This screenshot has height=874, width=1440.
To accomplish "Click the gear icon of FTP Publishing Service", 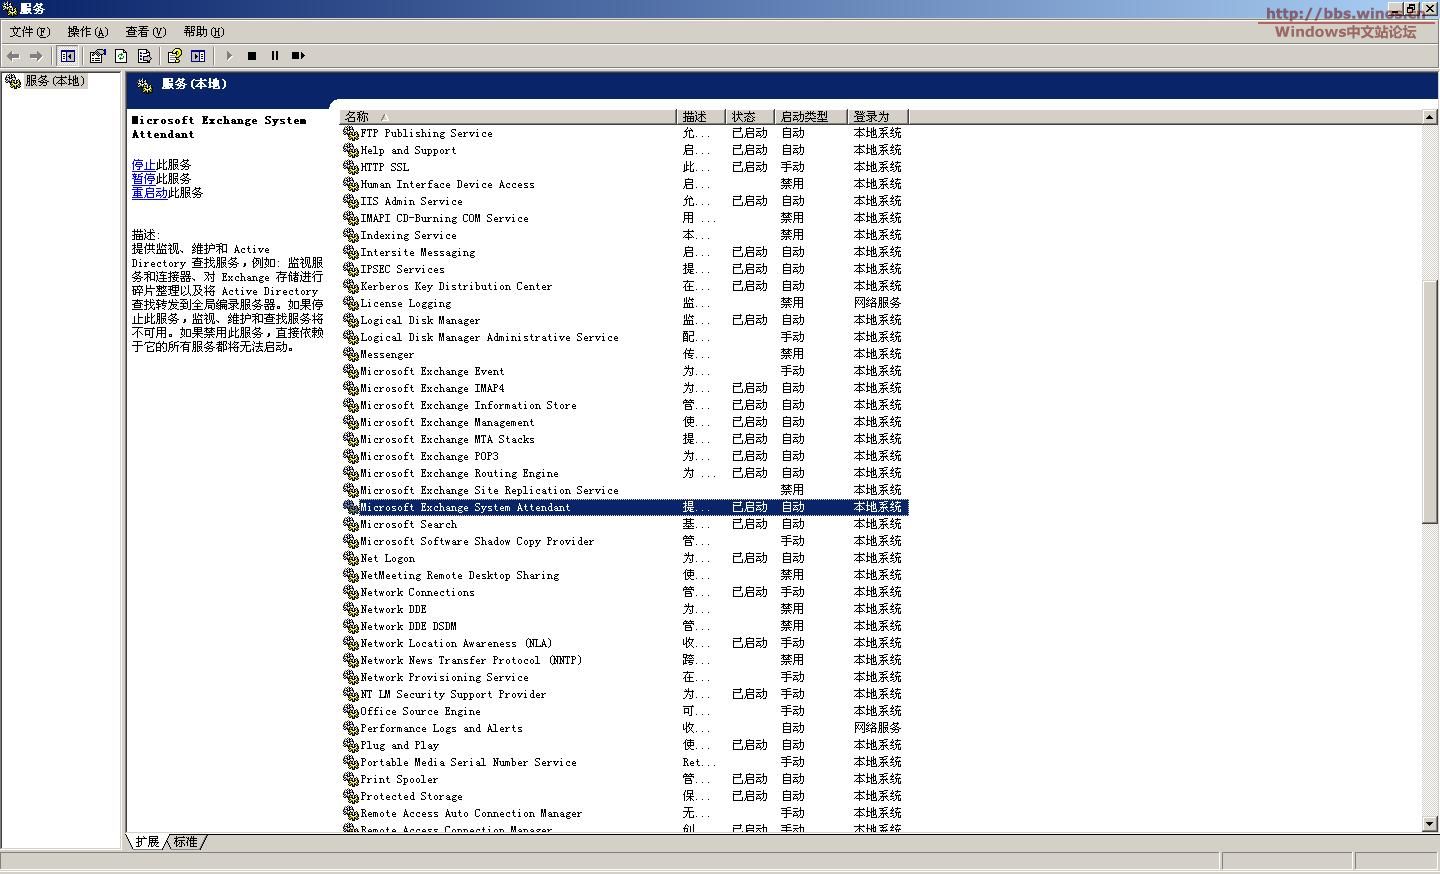I will (x=350, y=133).
